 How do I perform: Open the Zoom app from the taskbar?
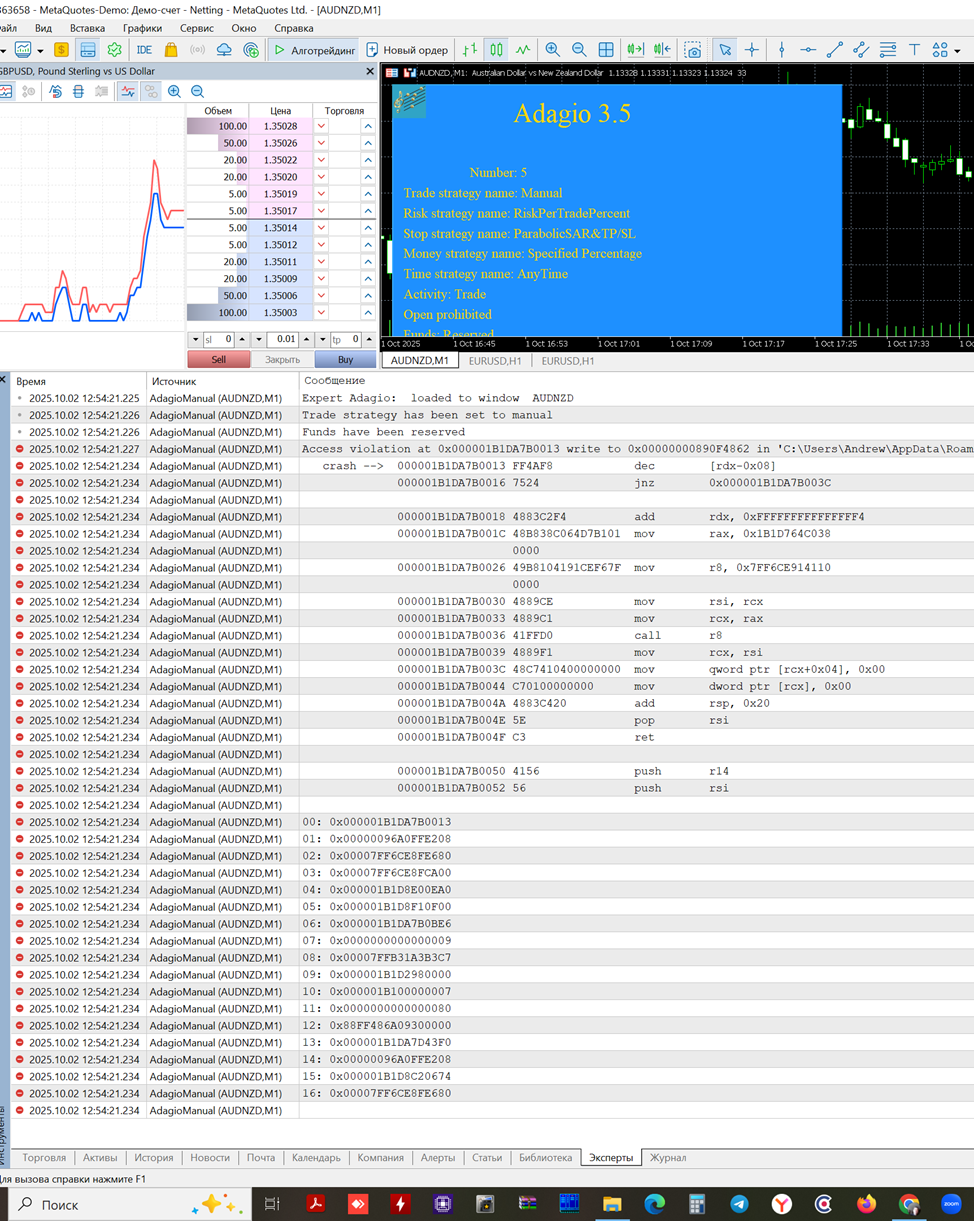pos(950,1204)
